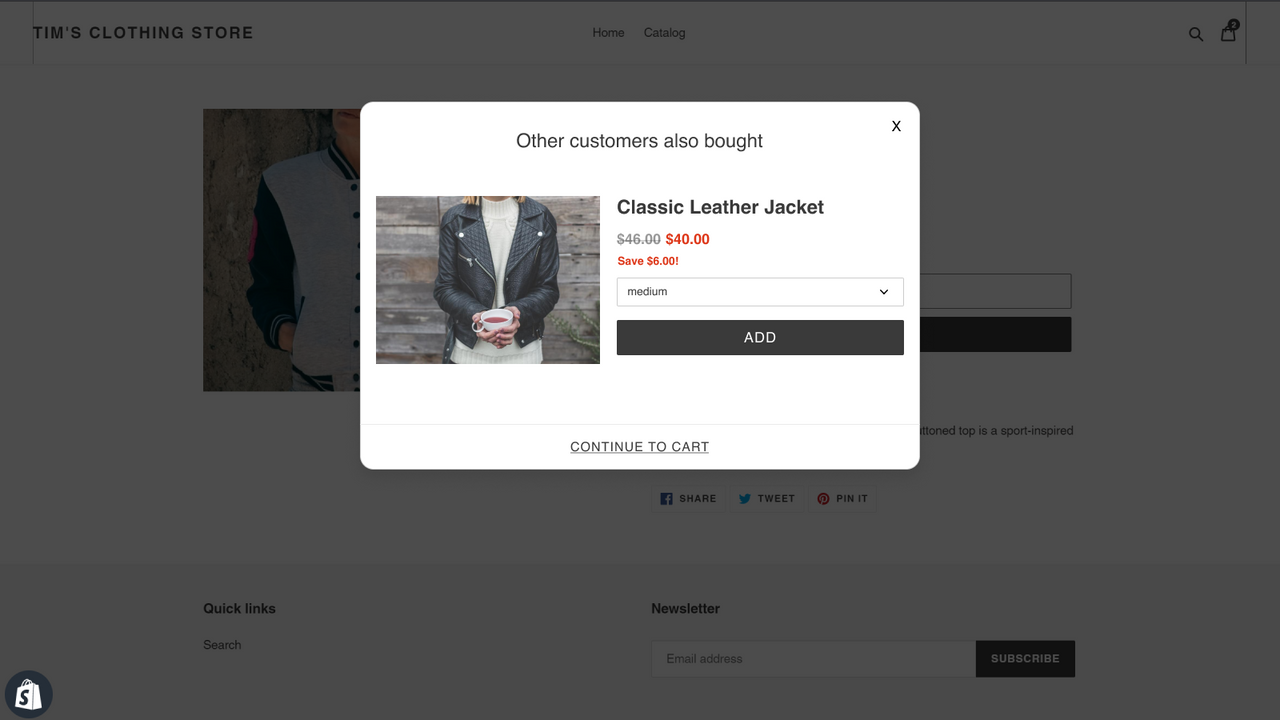Screen dimensions: 1280x720
Task: Click the cart item count badge showing 2
Action: click(1233, 24)
